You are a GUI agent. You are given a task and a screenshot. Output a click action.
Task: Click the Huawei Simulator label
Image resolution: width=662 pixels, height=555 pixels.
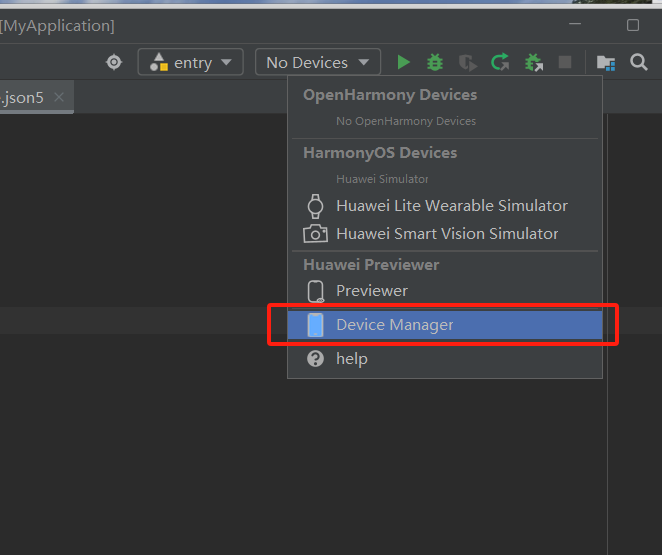coord(382,179)
